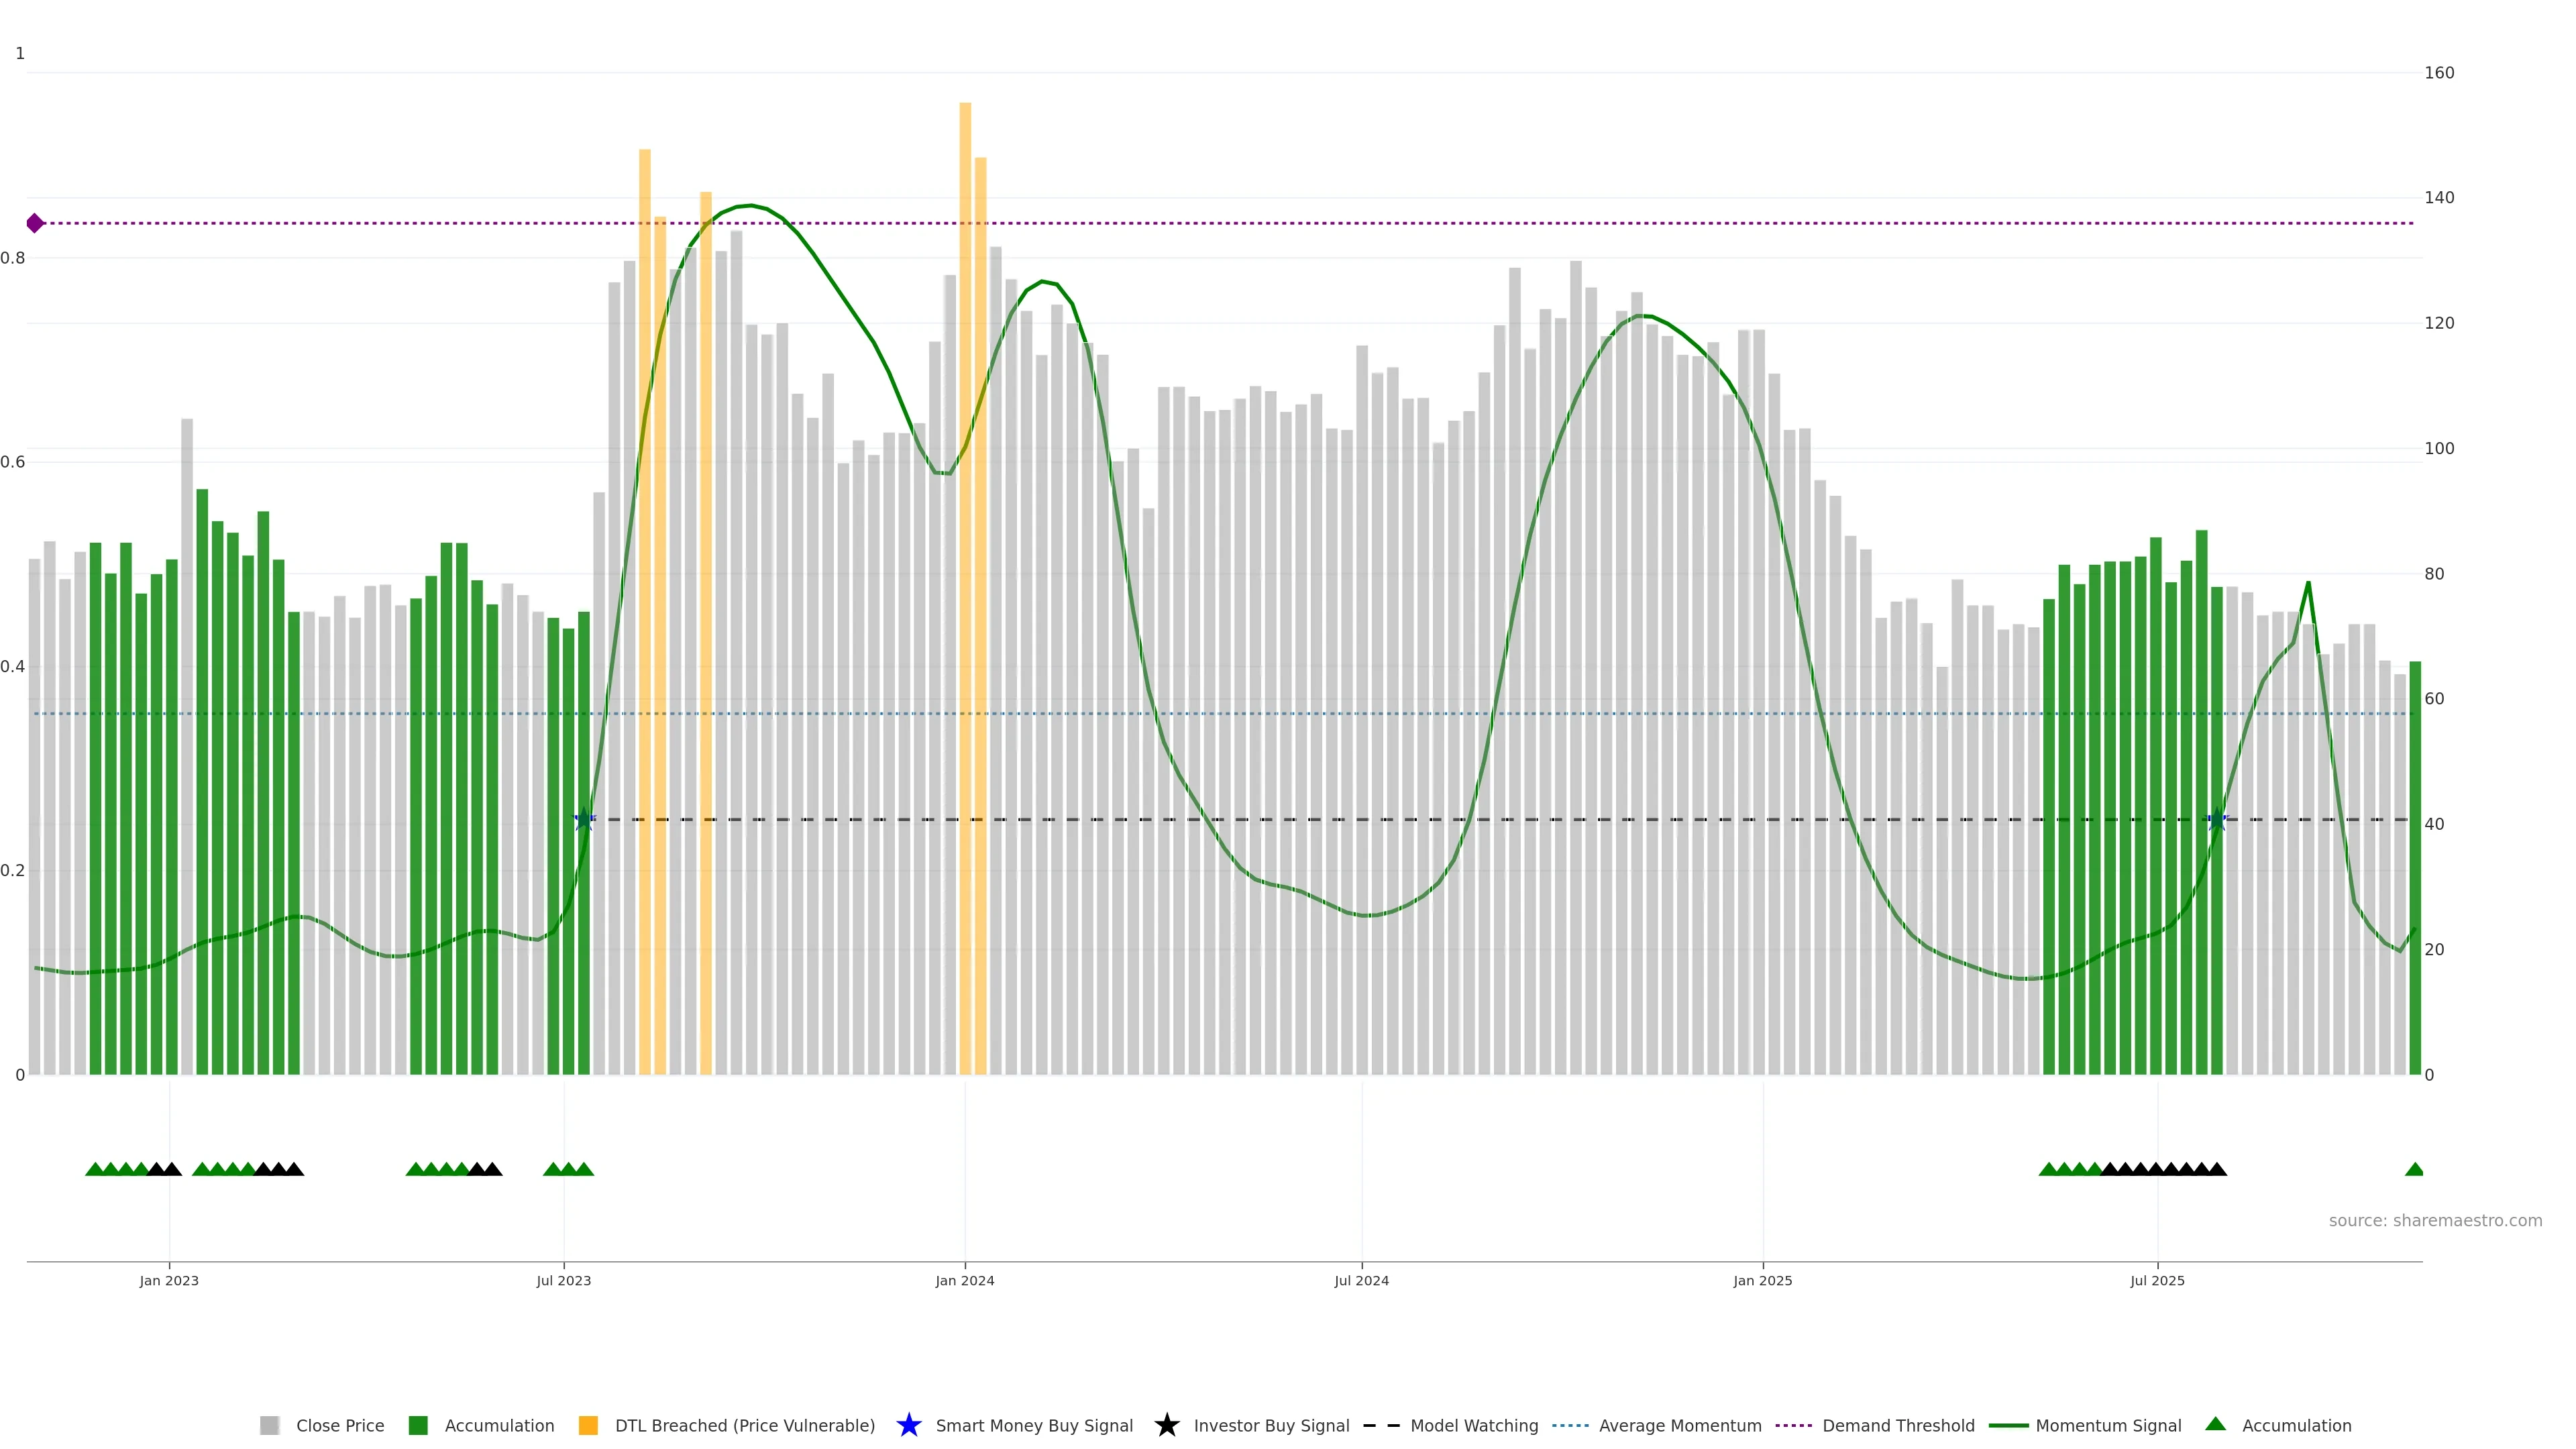Click the Jul 2025 axis tick label
The width and height of the screenshot is (2576, 1449).
click(2157, 1280)
